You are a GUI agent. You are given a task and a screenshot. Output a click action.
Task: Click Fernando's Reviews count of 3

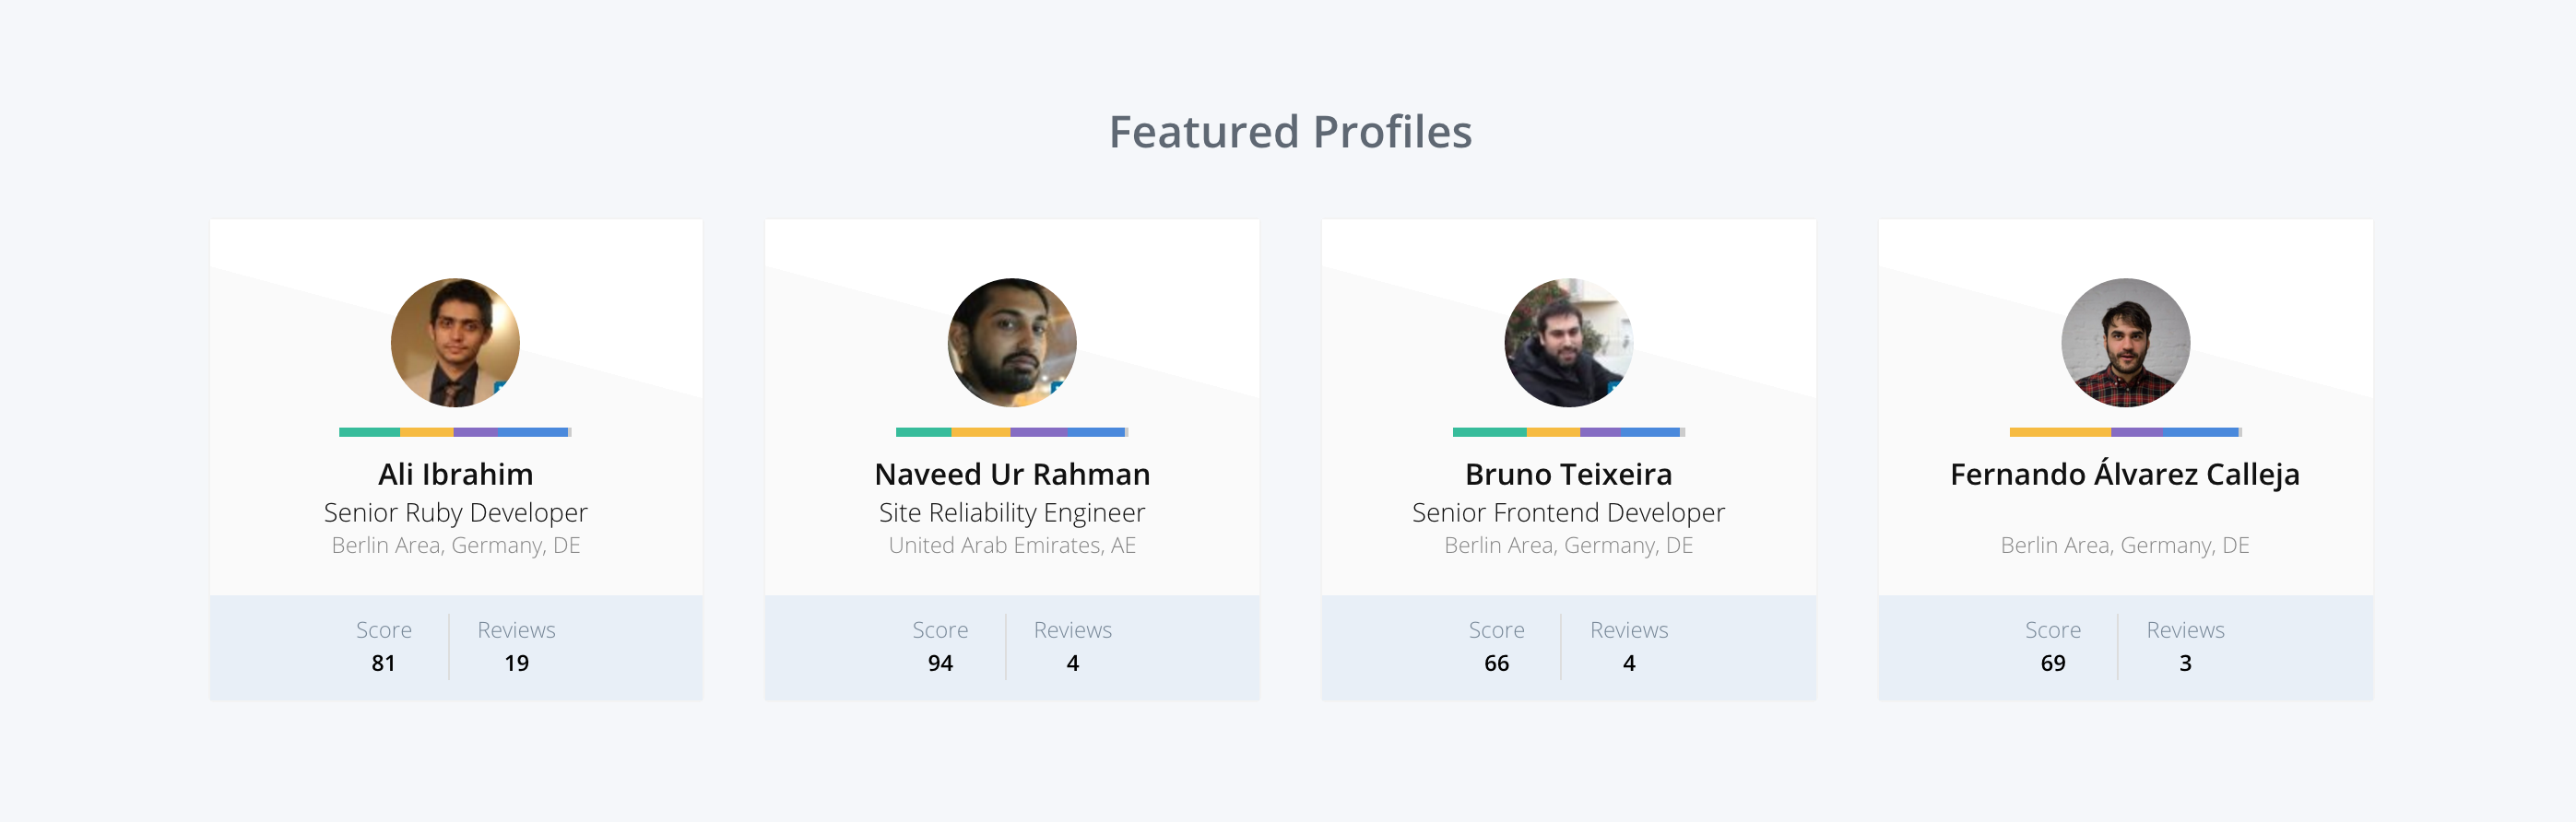click(2185, 663)
